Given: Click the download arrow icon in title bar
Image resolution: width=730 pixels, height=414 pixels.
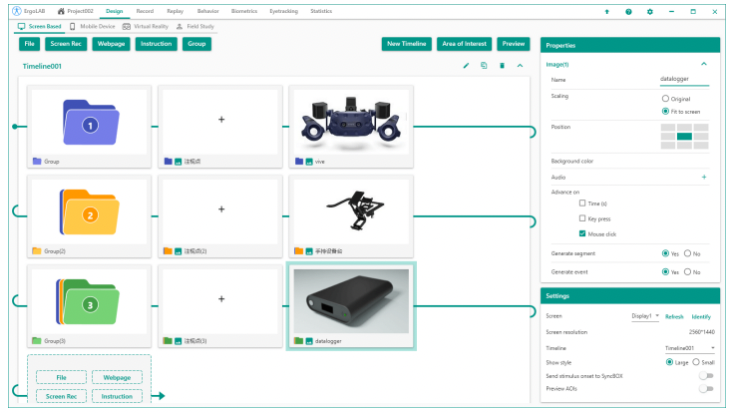Looking at the screenshot, I should point(607,11).
